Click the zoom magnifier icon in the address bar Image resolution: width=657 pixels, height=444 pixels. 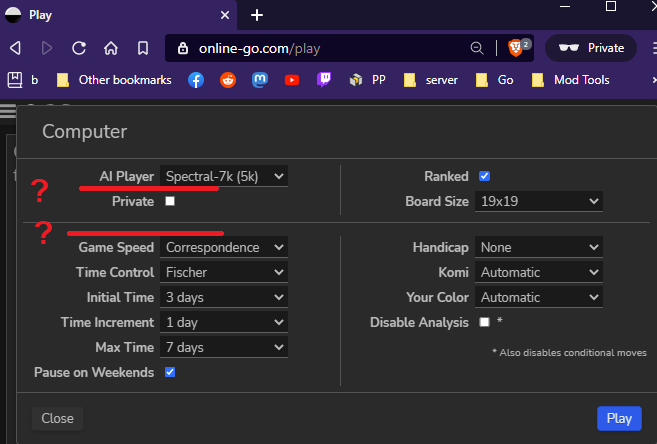click(477, 48)
